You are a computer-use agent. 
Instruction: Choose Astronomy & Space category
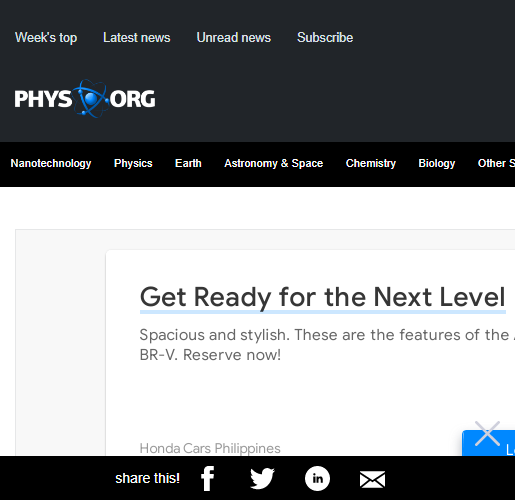tap(274, 163)
